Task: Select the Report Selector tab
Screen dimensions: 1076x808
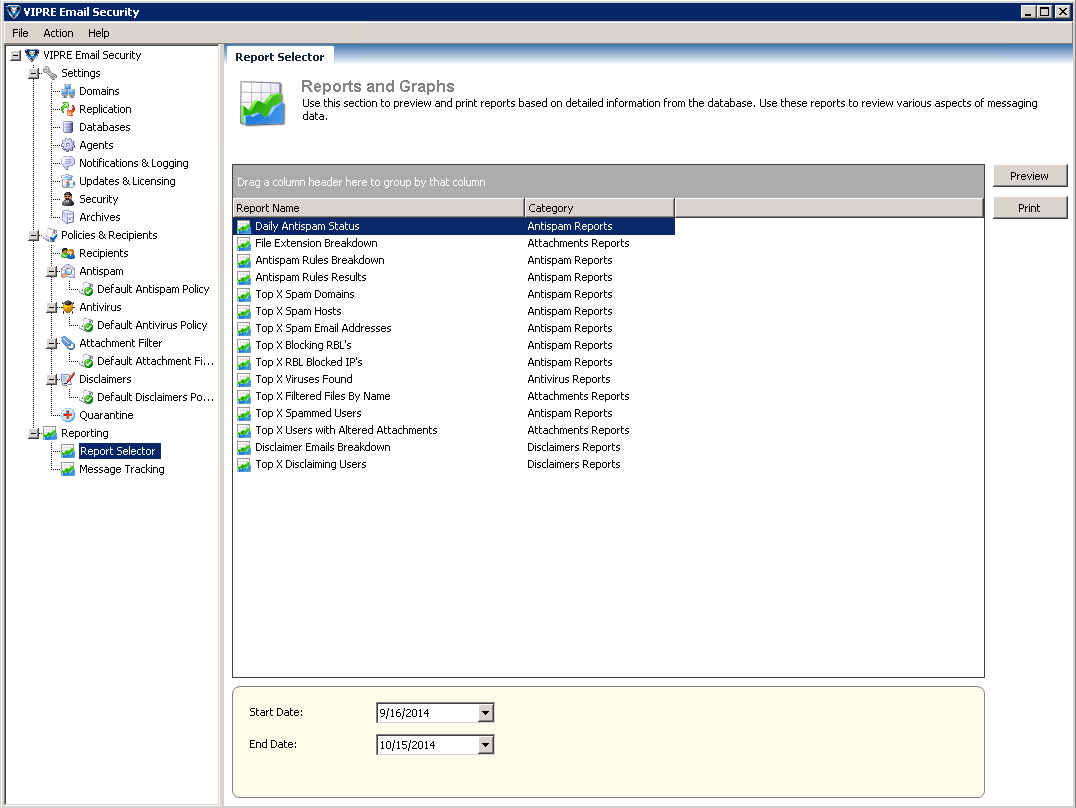Action: click(279, 57)
